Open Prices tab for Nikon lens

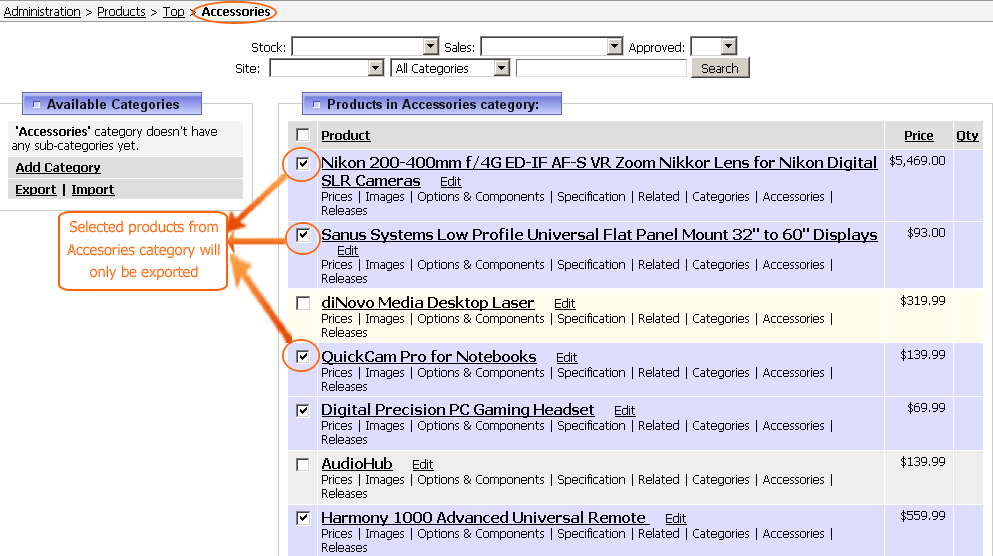point(336,197)
